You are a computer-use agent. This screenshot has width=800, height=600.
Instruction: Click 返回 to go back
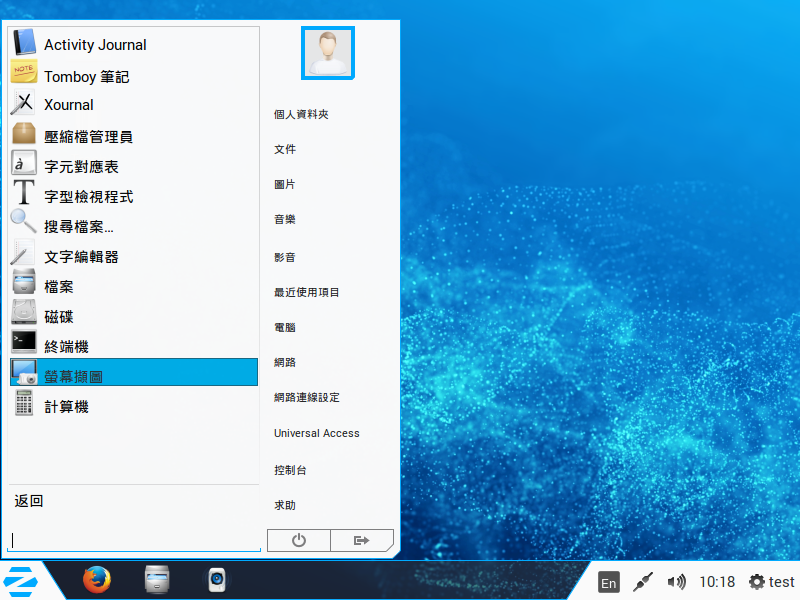[29, 501]
